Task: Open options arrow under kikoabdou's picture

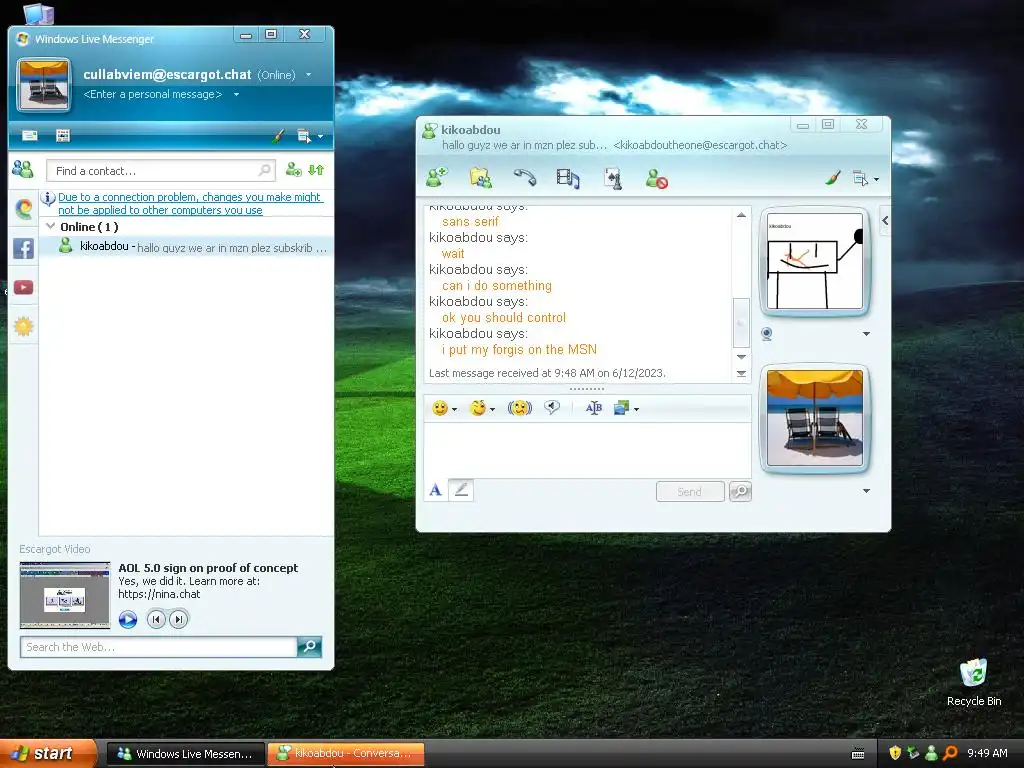Action: 866,334
